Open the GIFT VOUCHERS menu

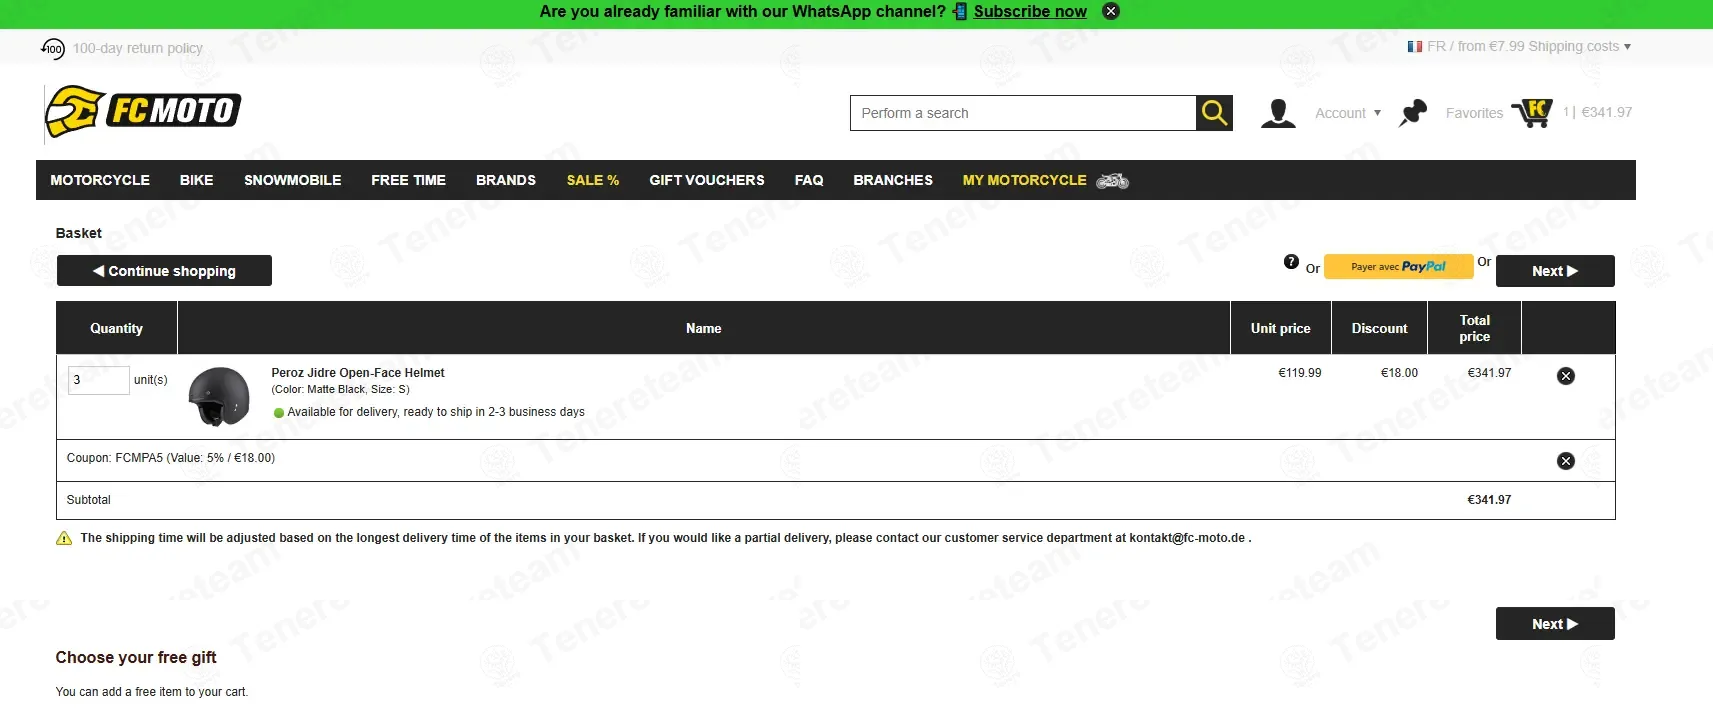(x=707, y=180)
